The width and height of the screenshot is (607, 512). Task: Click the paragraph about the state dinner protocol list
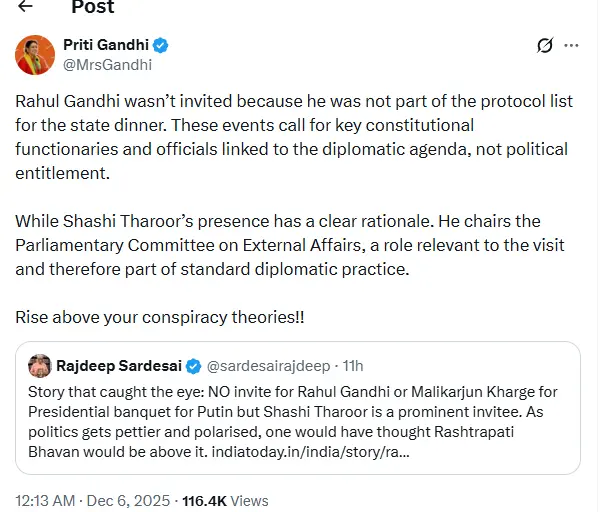tap(290, 138)
